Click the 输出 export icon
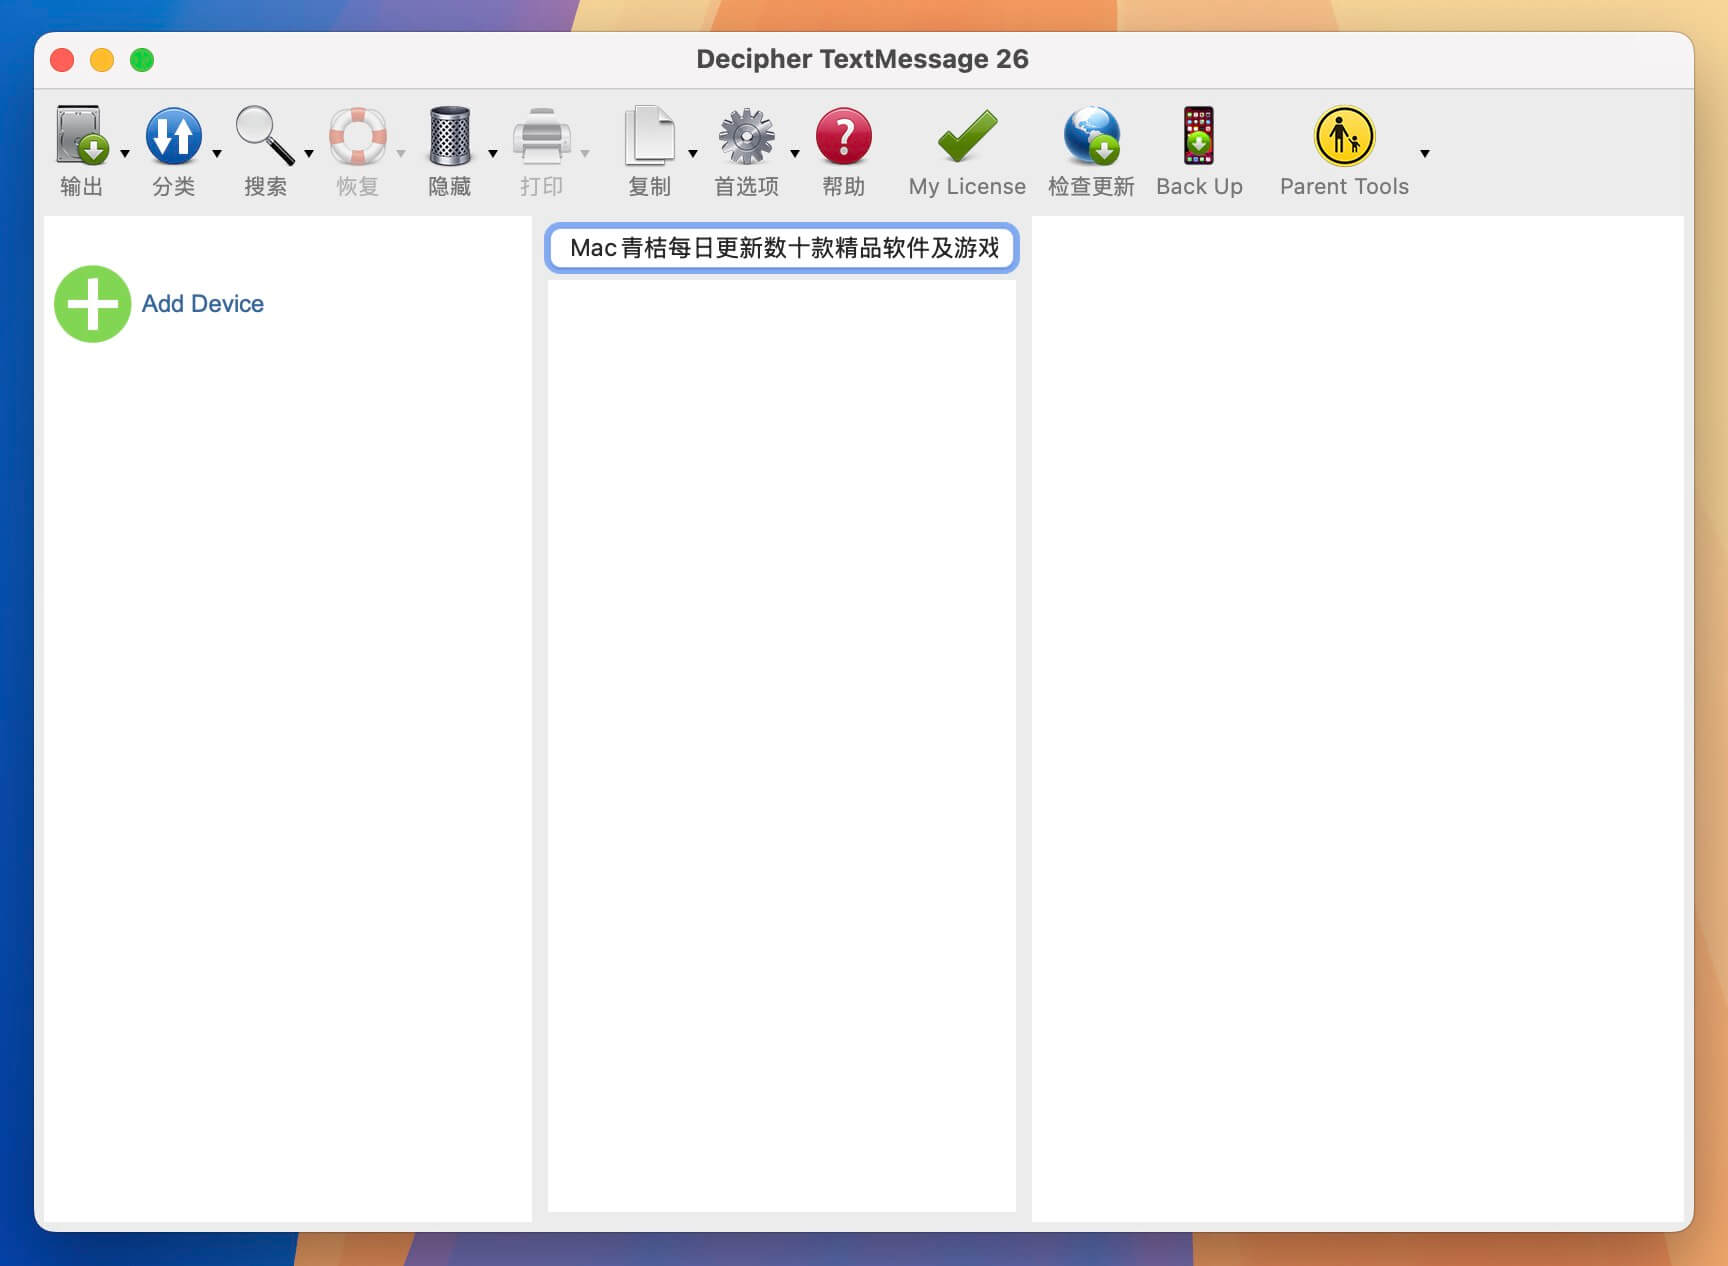The height and width of the screenshot is (1266, 1728). point(81,136)
